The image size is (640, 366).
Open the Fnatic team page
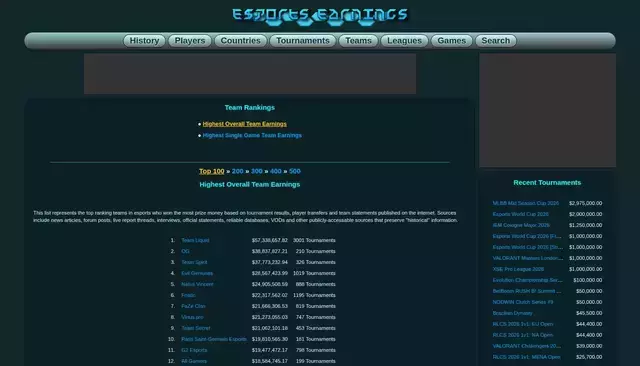pyautogui.click(x=189, y=295)
